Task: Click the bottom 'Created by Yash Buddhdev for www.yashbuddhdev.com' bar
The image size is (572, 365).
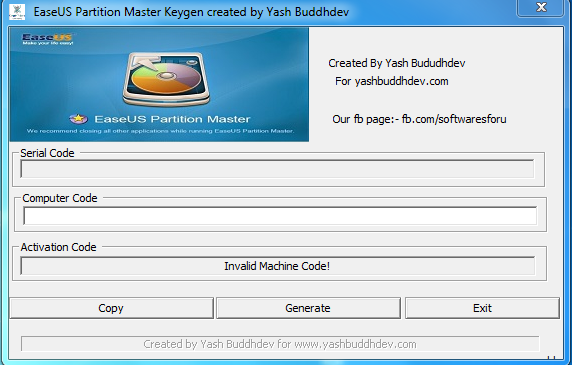Action: [x=280, y=344]
